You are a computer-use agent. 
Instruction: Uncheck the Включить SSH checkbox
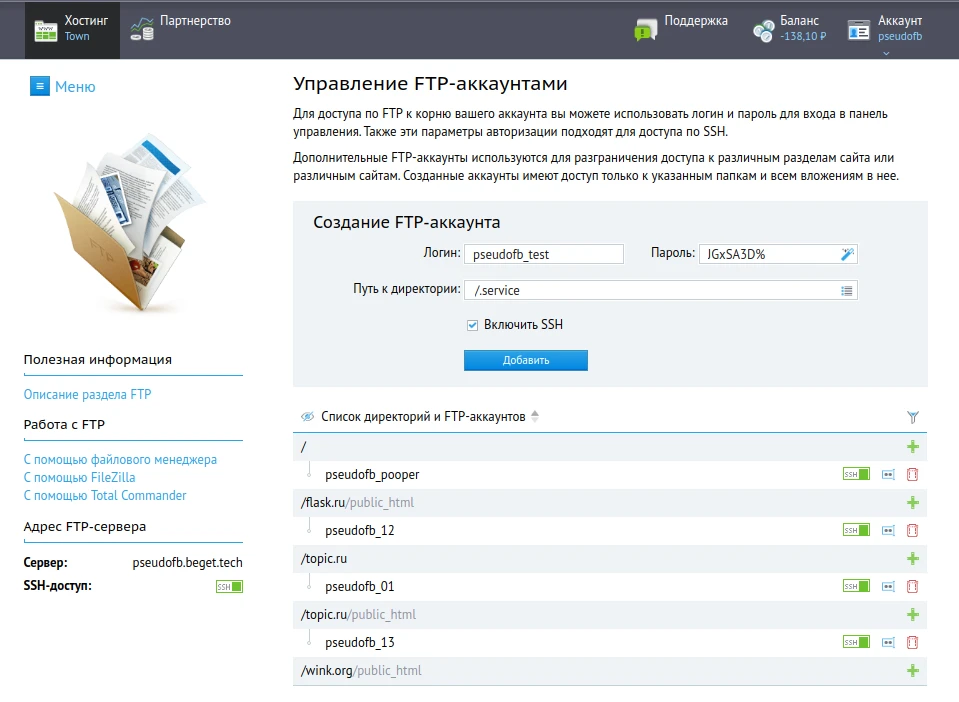471,324
